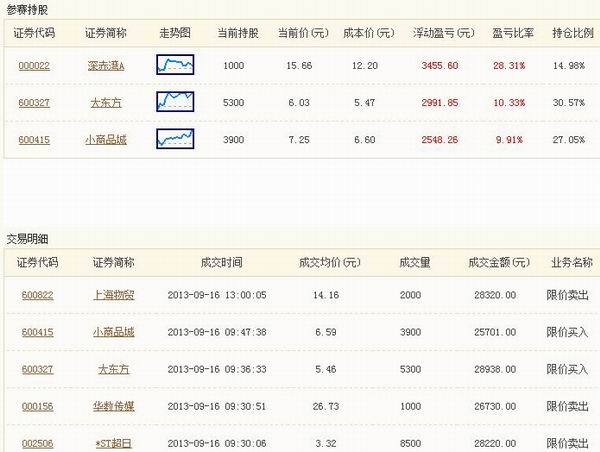Click 限价卖出 in the 上海物贸 row
This screenshot has height=452, width=600.
[567, 295]
